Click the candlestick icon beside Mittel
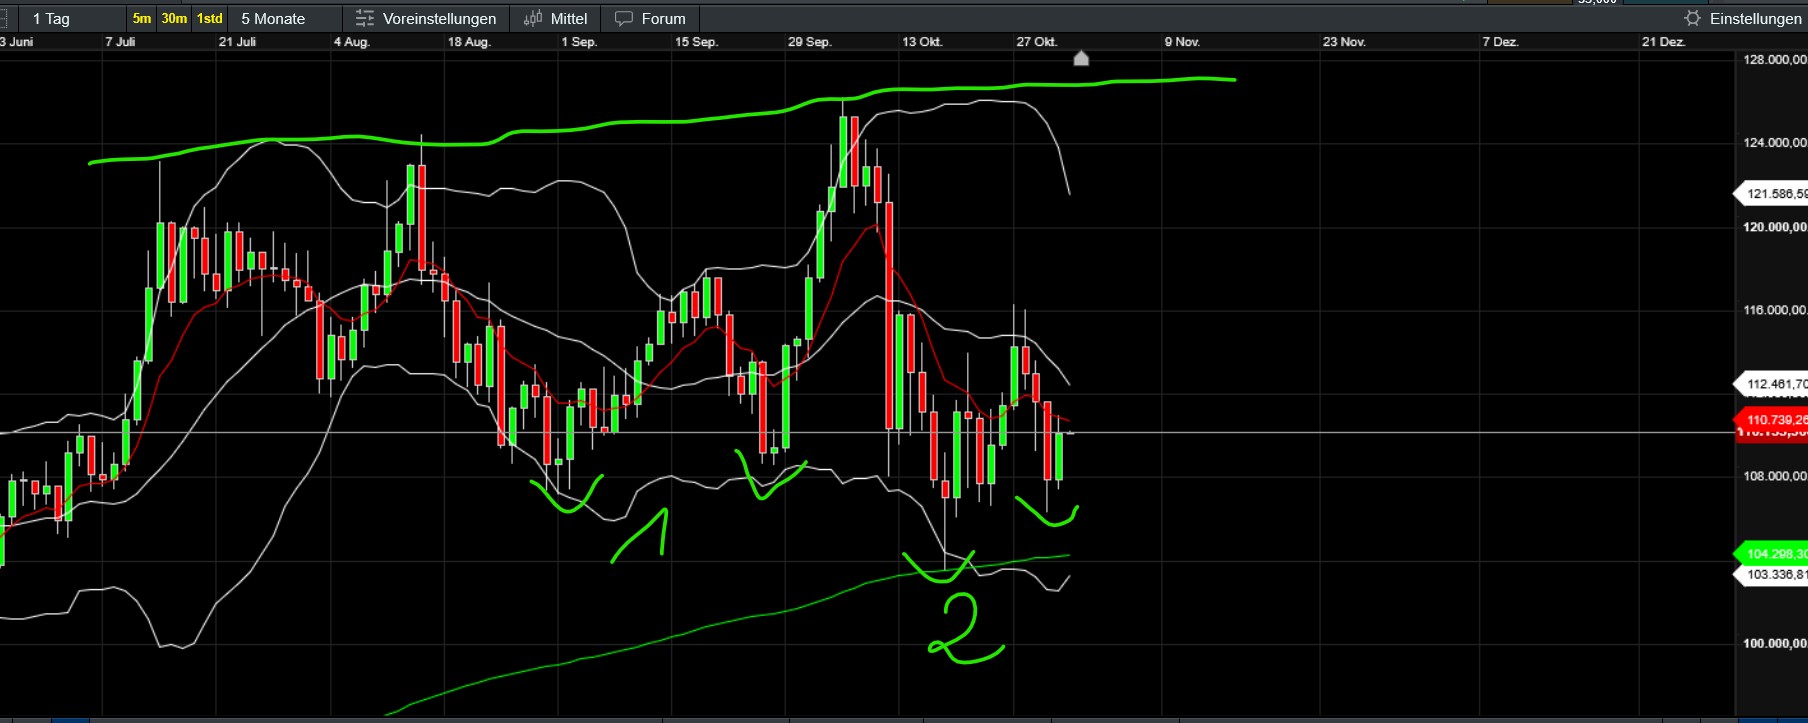This screenshot has width=1808, height=723. (x=533, y=19)
